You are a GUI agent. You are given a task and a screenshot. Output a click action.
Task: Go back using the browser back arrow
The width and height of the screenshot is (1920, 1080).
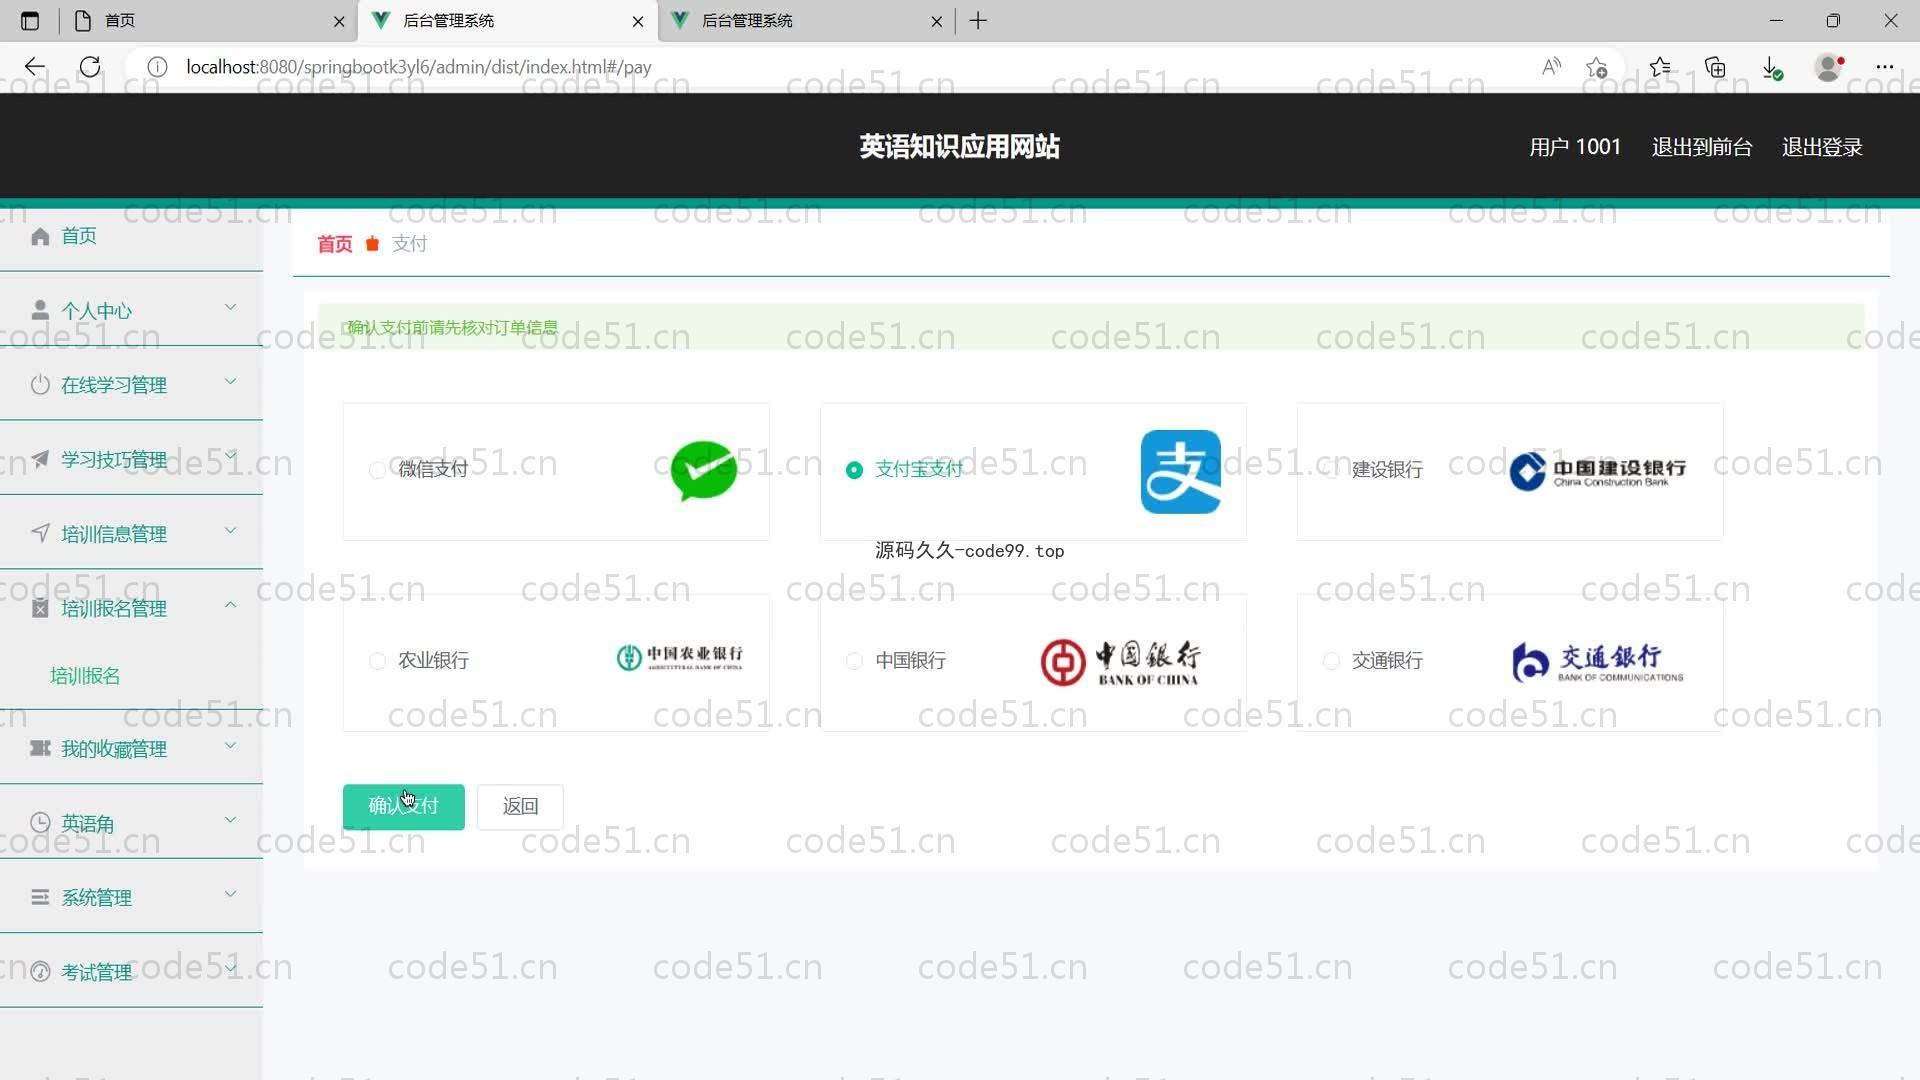click(x=35, y=67)
